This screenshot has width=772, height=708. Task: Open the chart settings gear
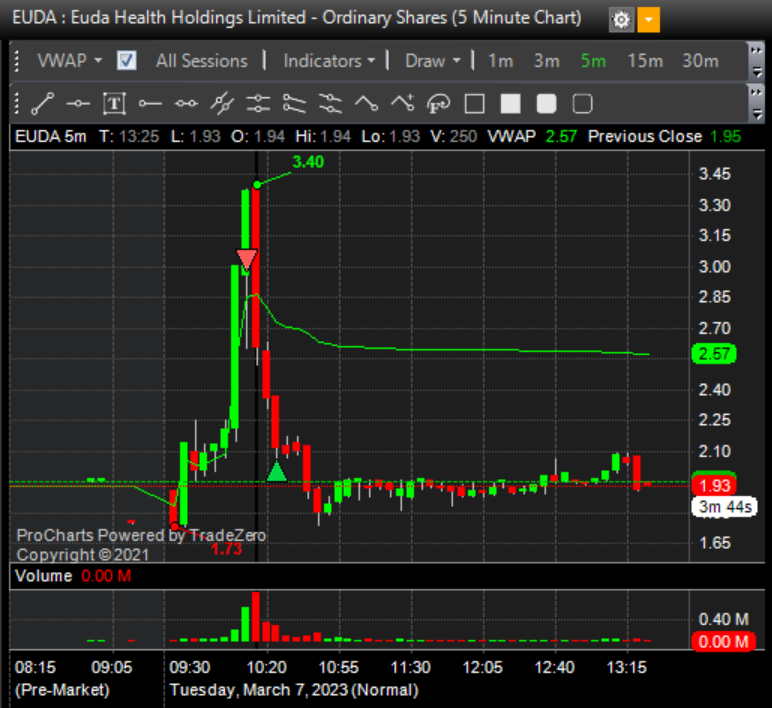click(x=621, y=20)
